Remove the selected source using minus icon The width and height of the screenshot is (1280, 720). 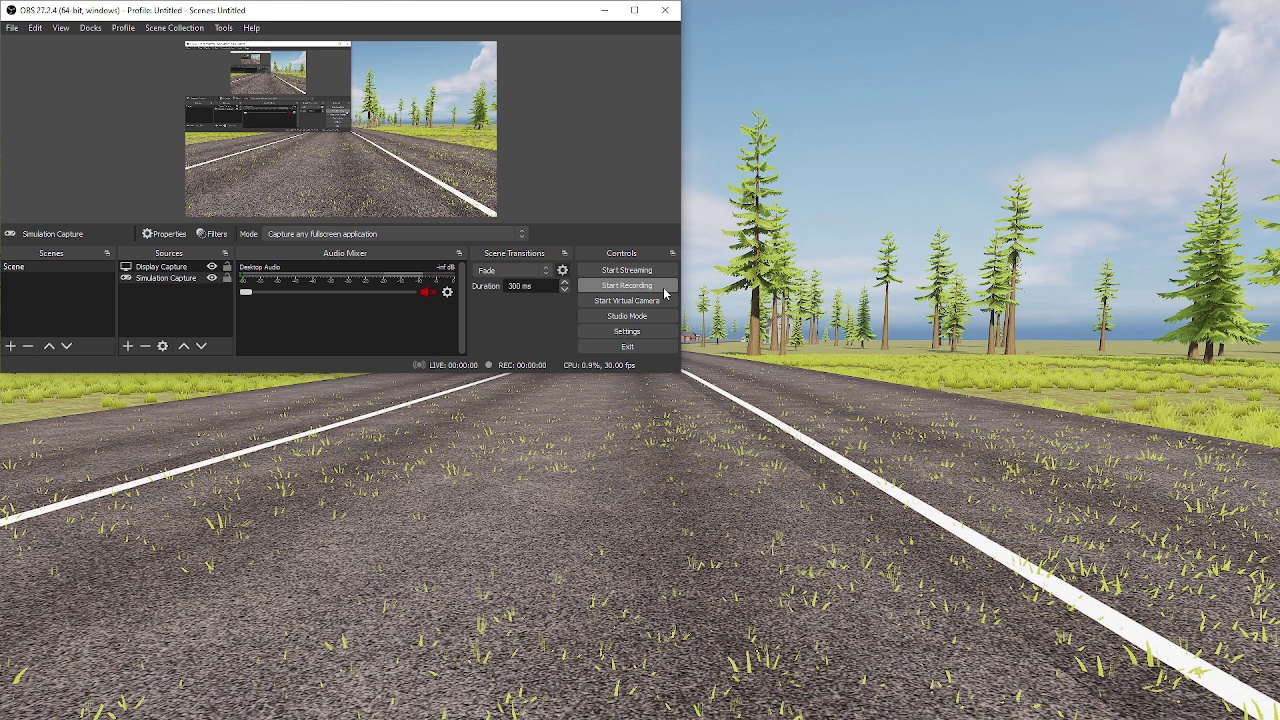[x=145, y=345]
